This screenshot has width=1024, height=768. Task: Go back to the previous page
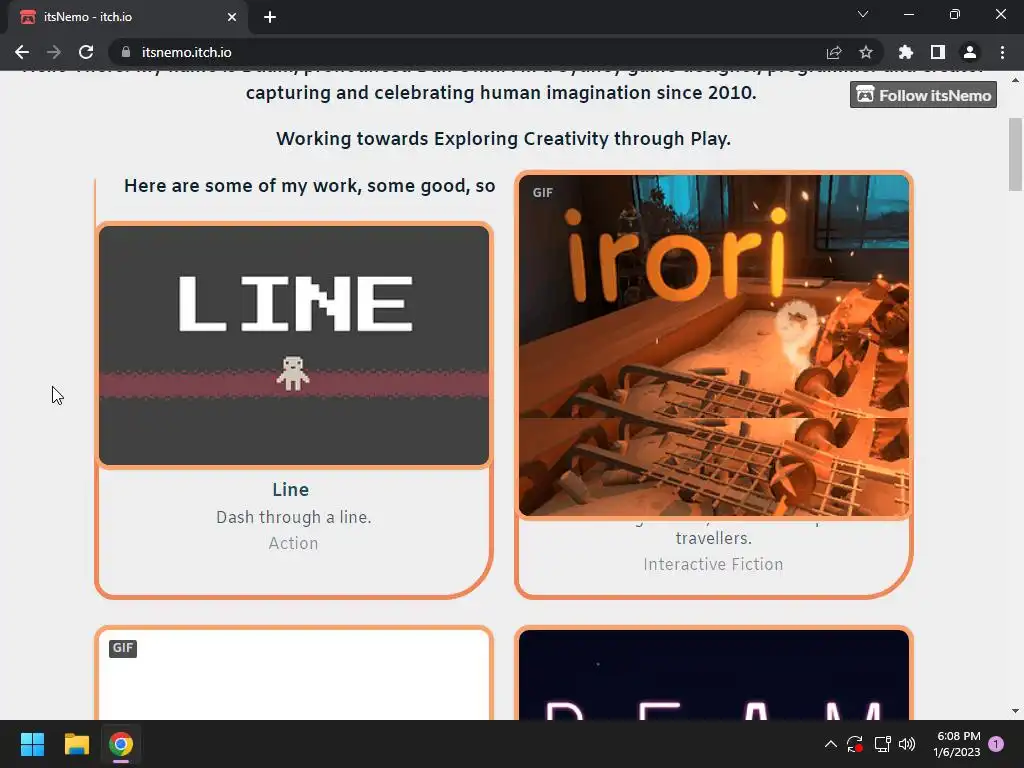[22, 52]
